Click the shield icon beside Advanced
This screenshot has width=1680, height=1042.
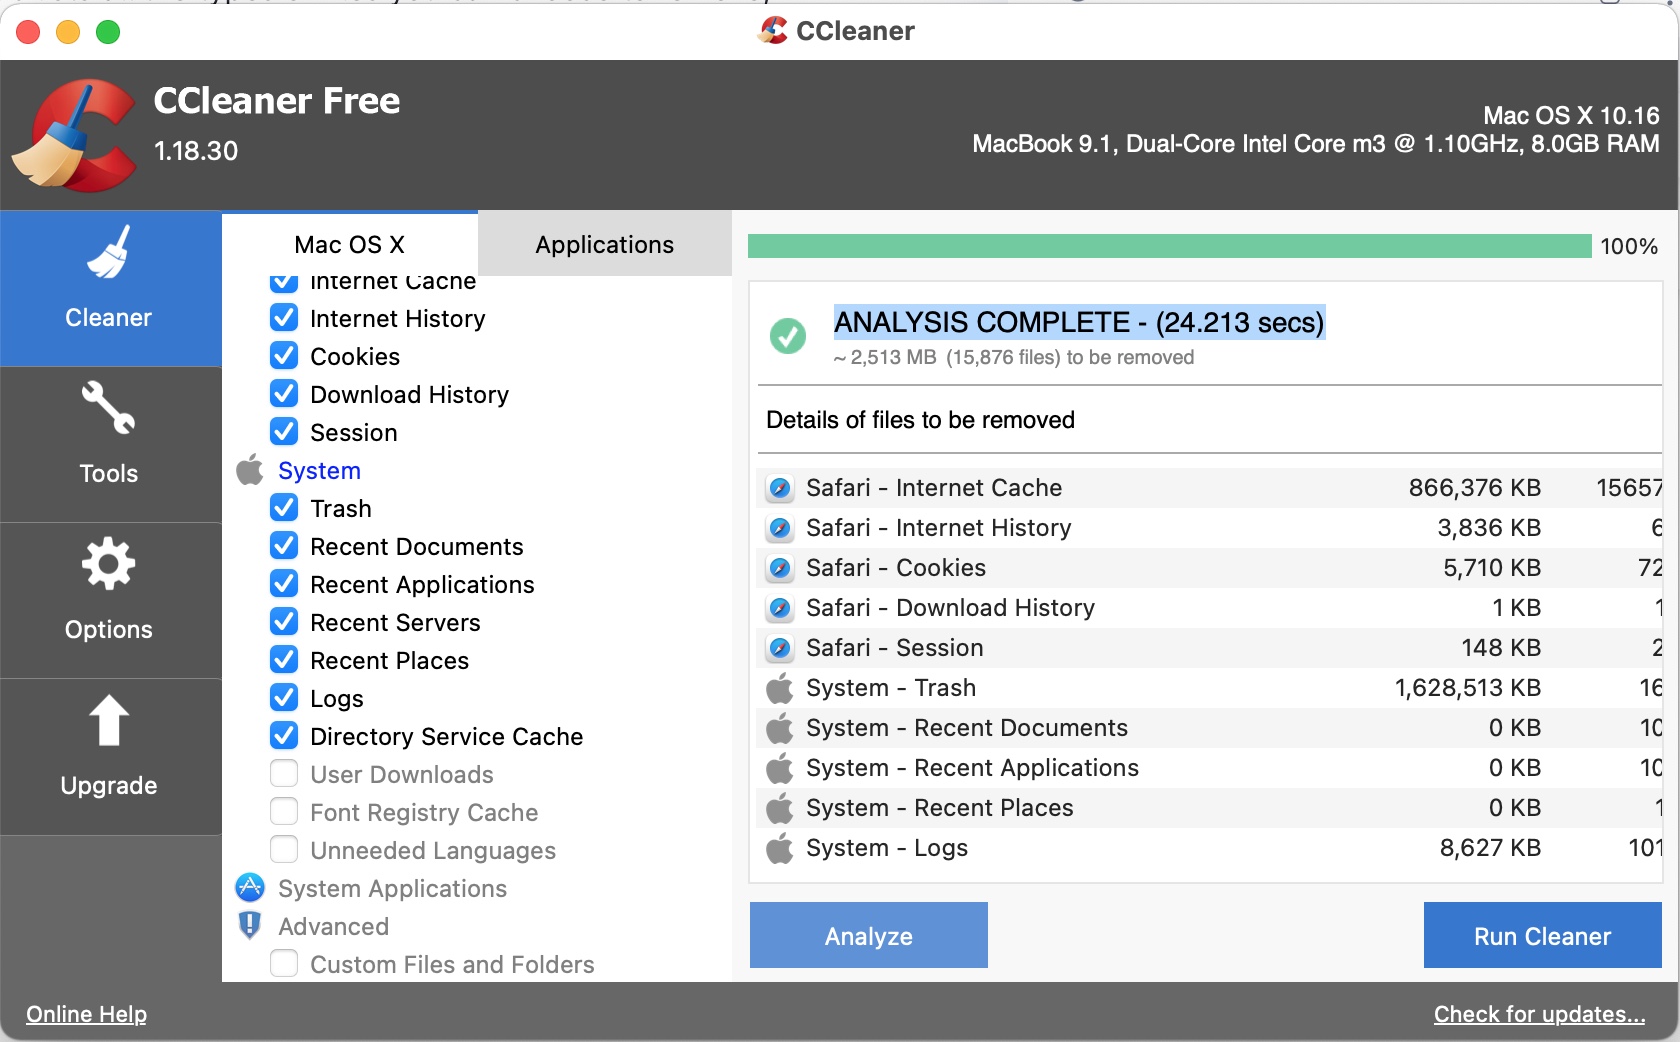click(x=250, y=925)
